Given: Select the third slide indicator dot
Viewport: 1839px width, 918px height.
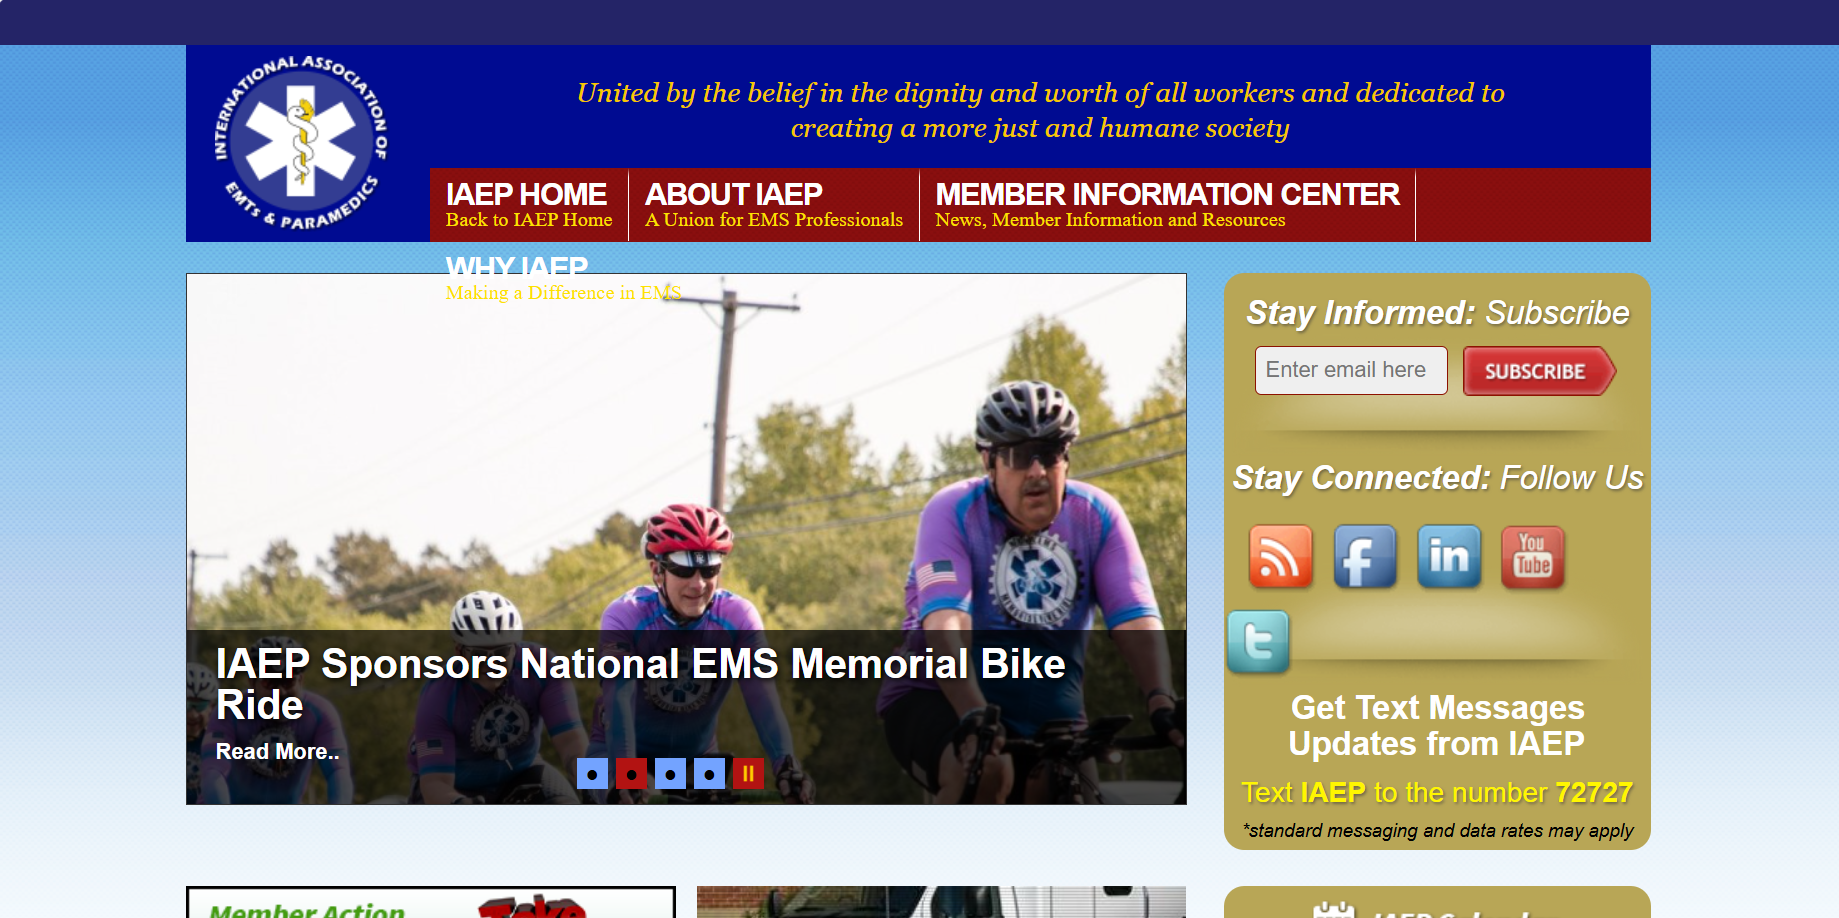Looking at the screenshot, I should [x=670, y=773].
